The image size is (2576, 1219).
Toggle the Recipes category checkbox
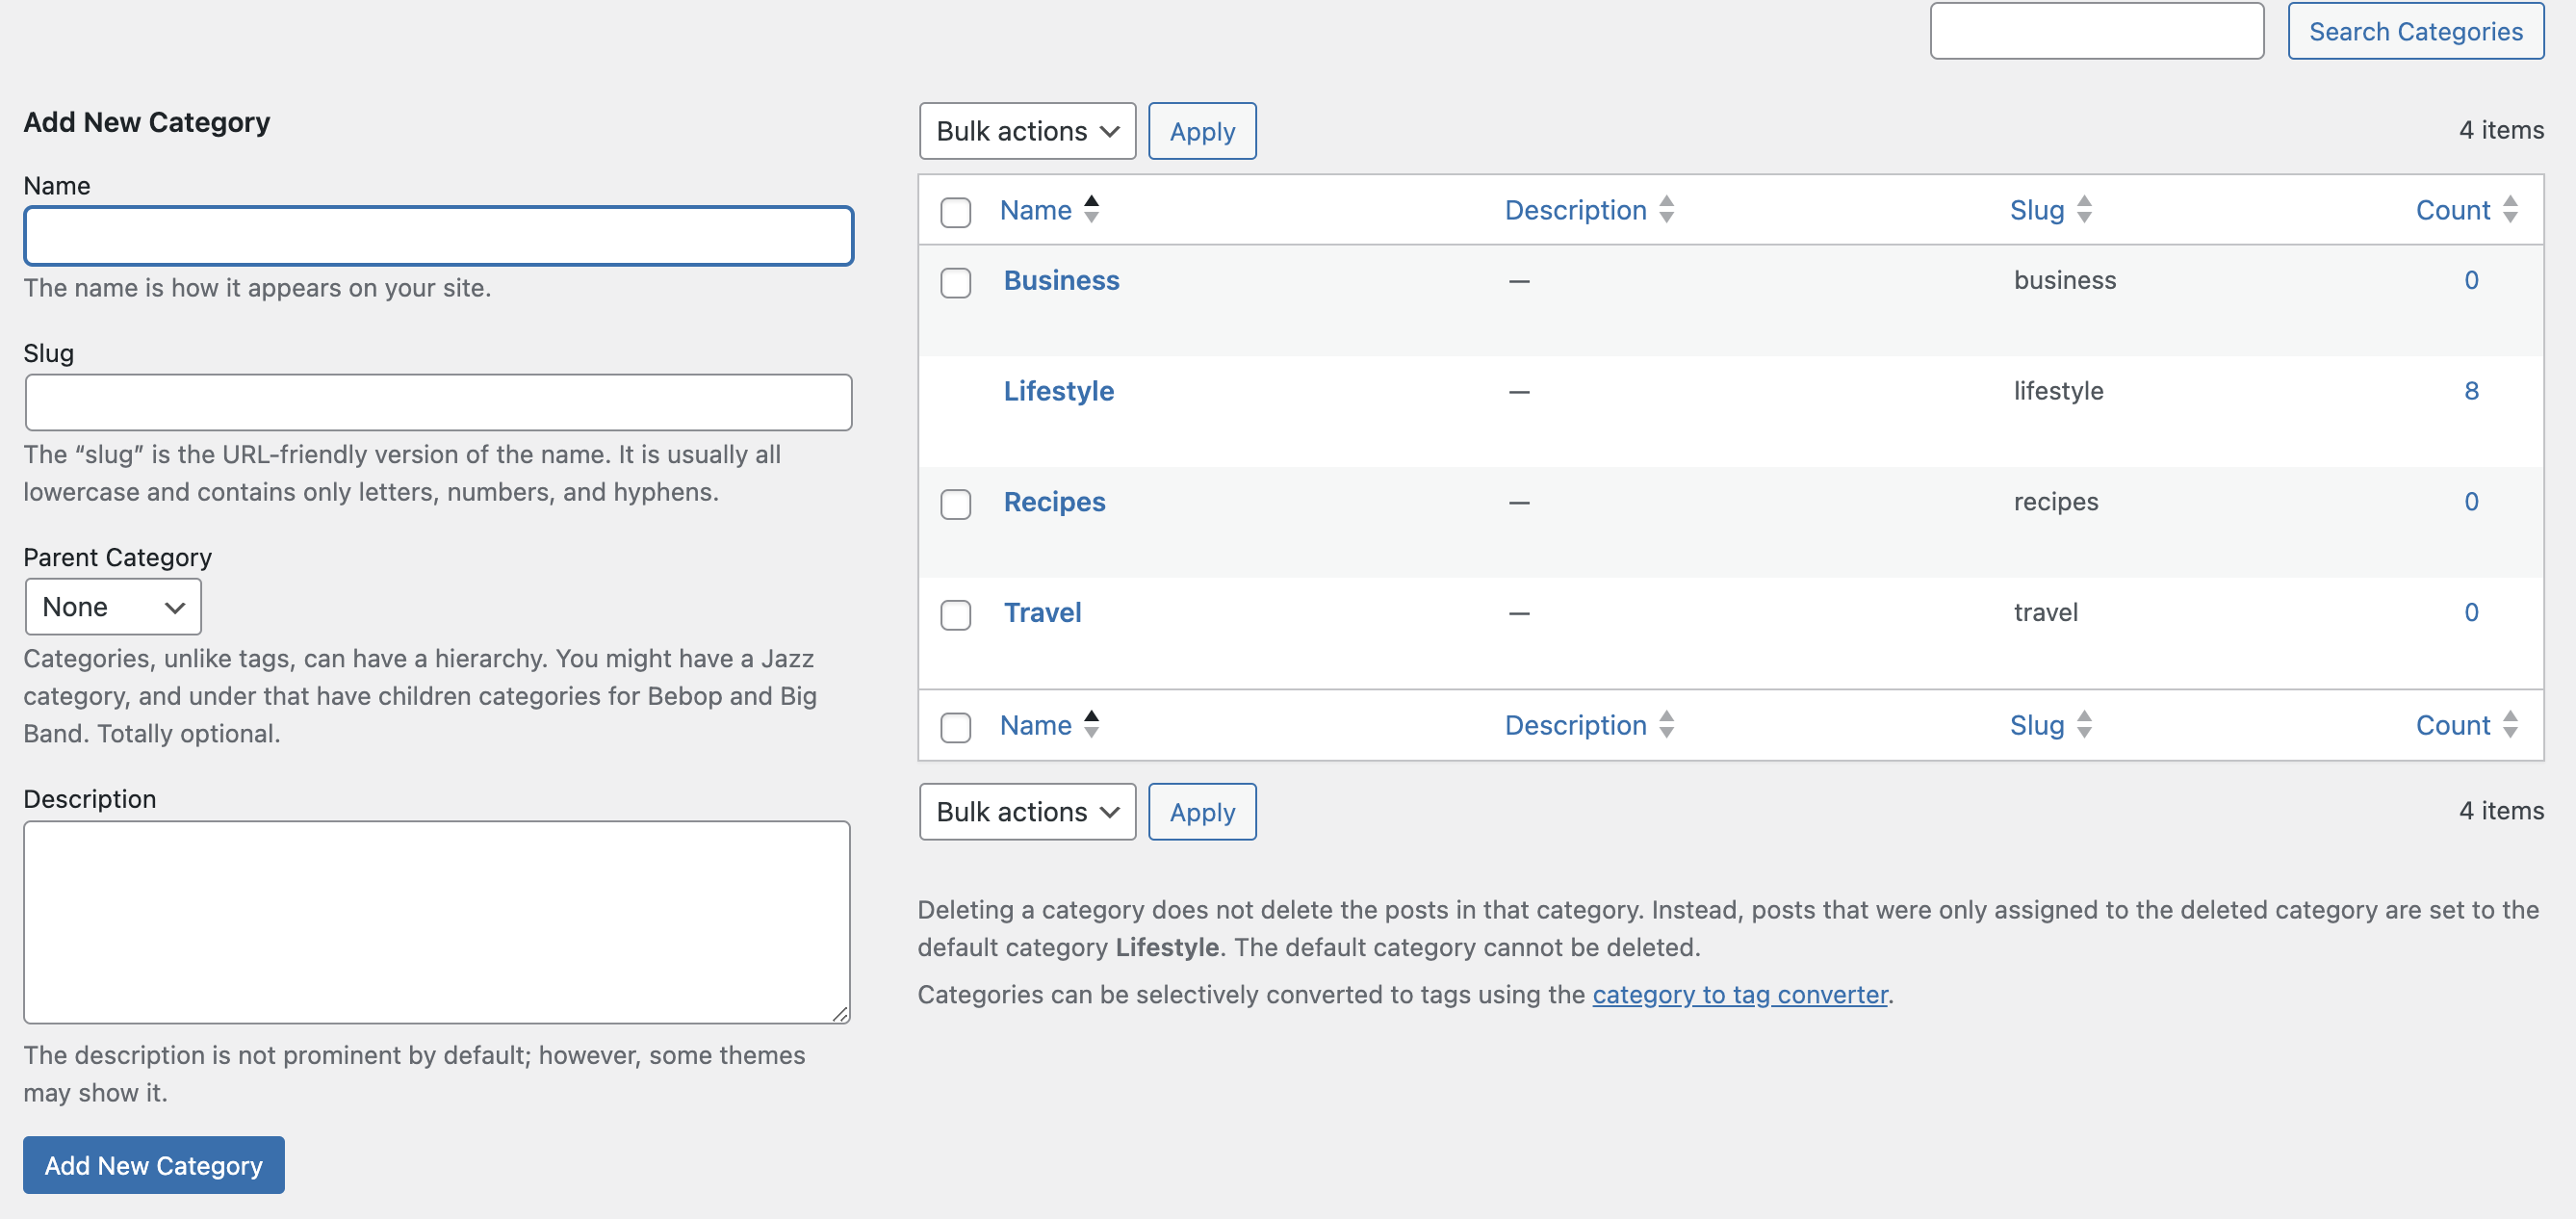956,500
